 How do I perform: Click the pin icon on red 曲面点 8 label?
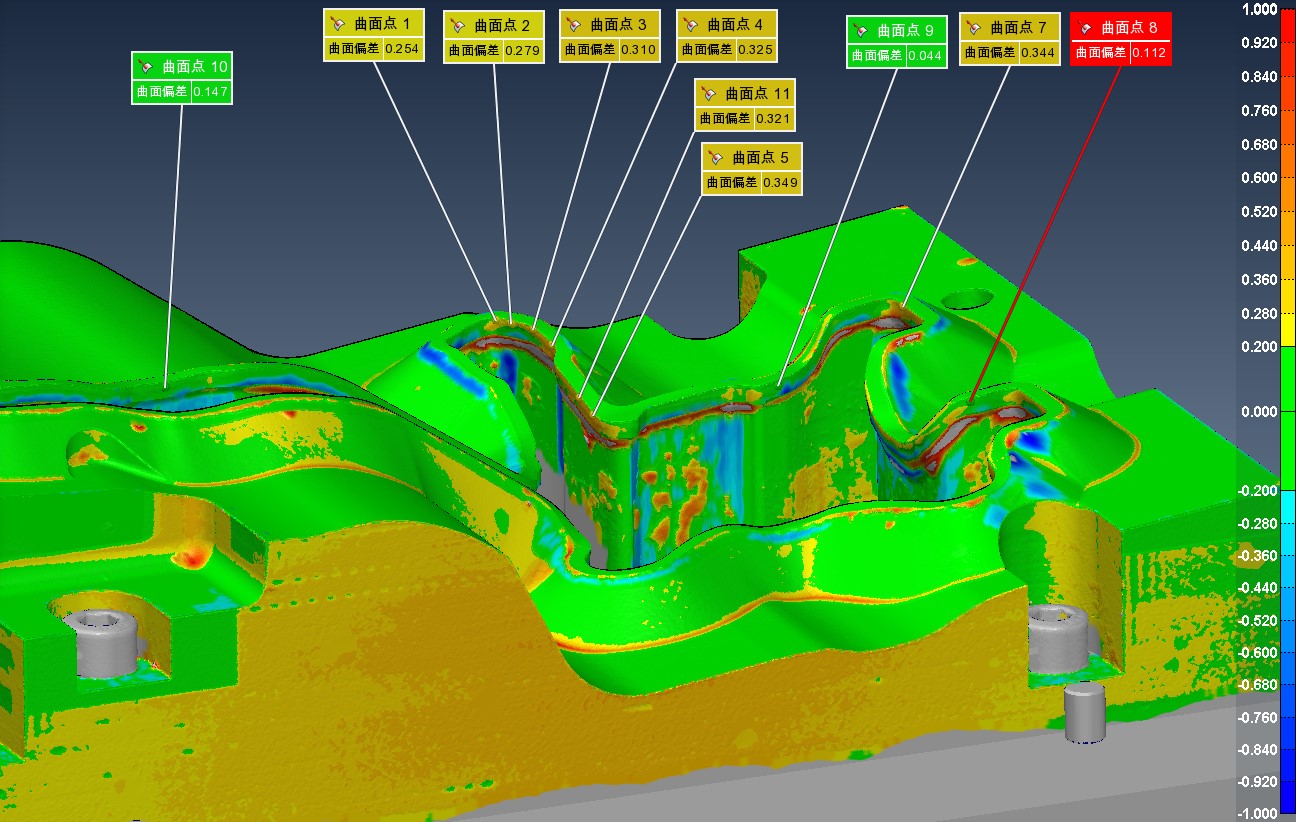pos(1085,29)
